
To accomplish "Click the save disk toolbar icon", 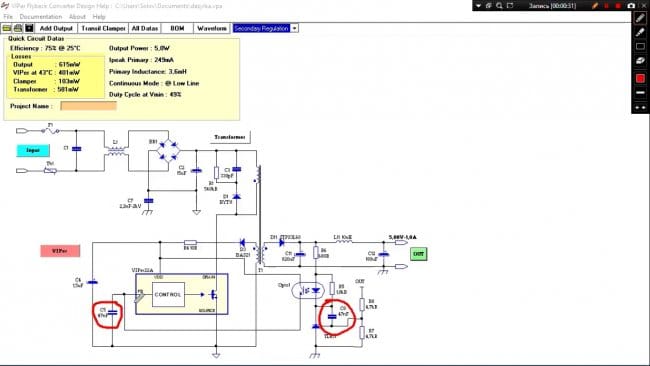I will point(29,28).
